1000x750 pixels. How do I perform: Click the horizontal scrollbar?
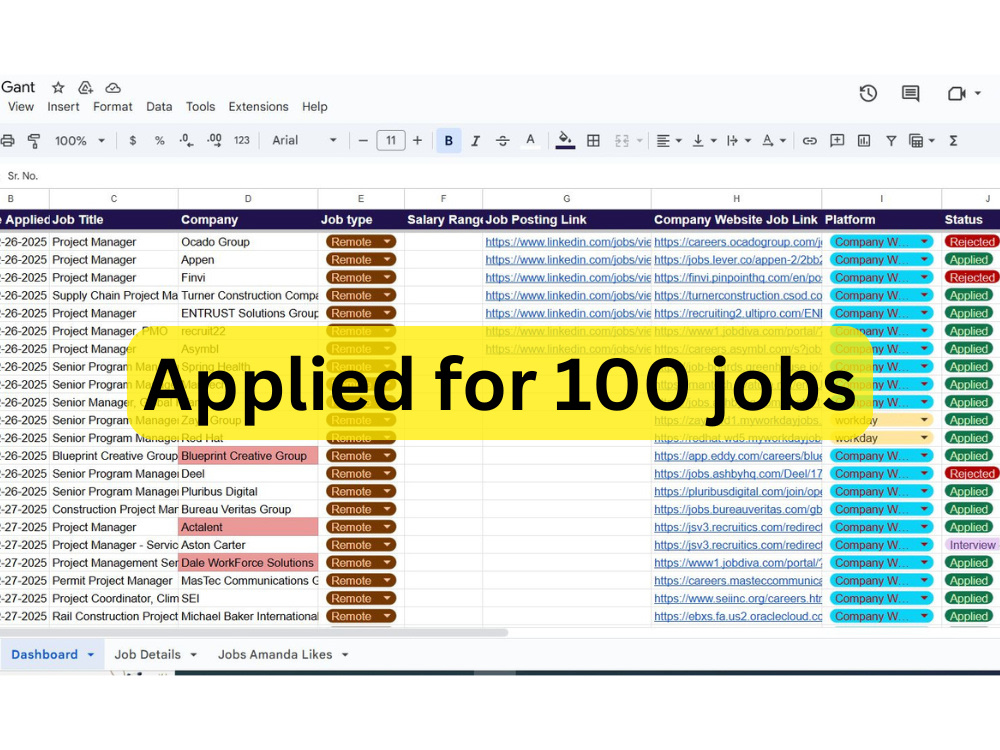click(x=254, y=633)
